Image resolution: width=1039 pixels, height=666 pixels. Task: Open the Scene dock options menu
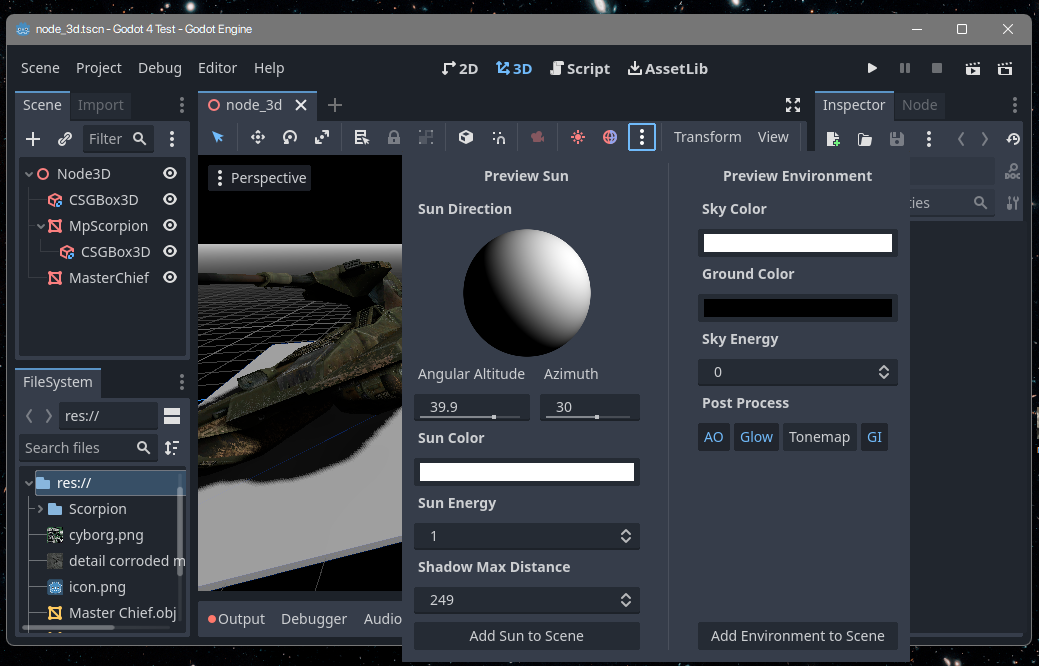(182, 105)
